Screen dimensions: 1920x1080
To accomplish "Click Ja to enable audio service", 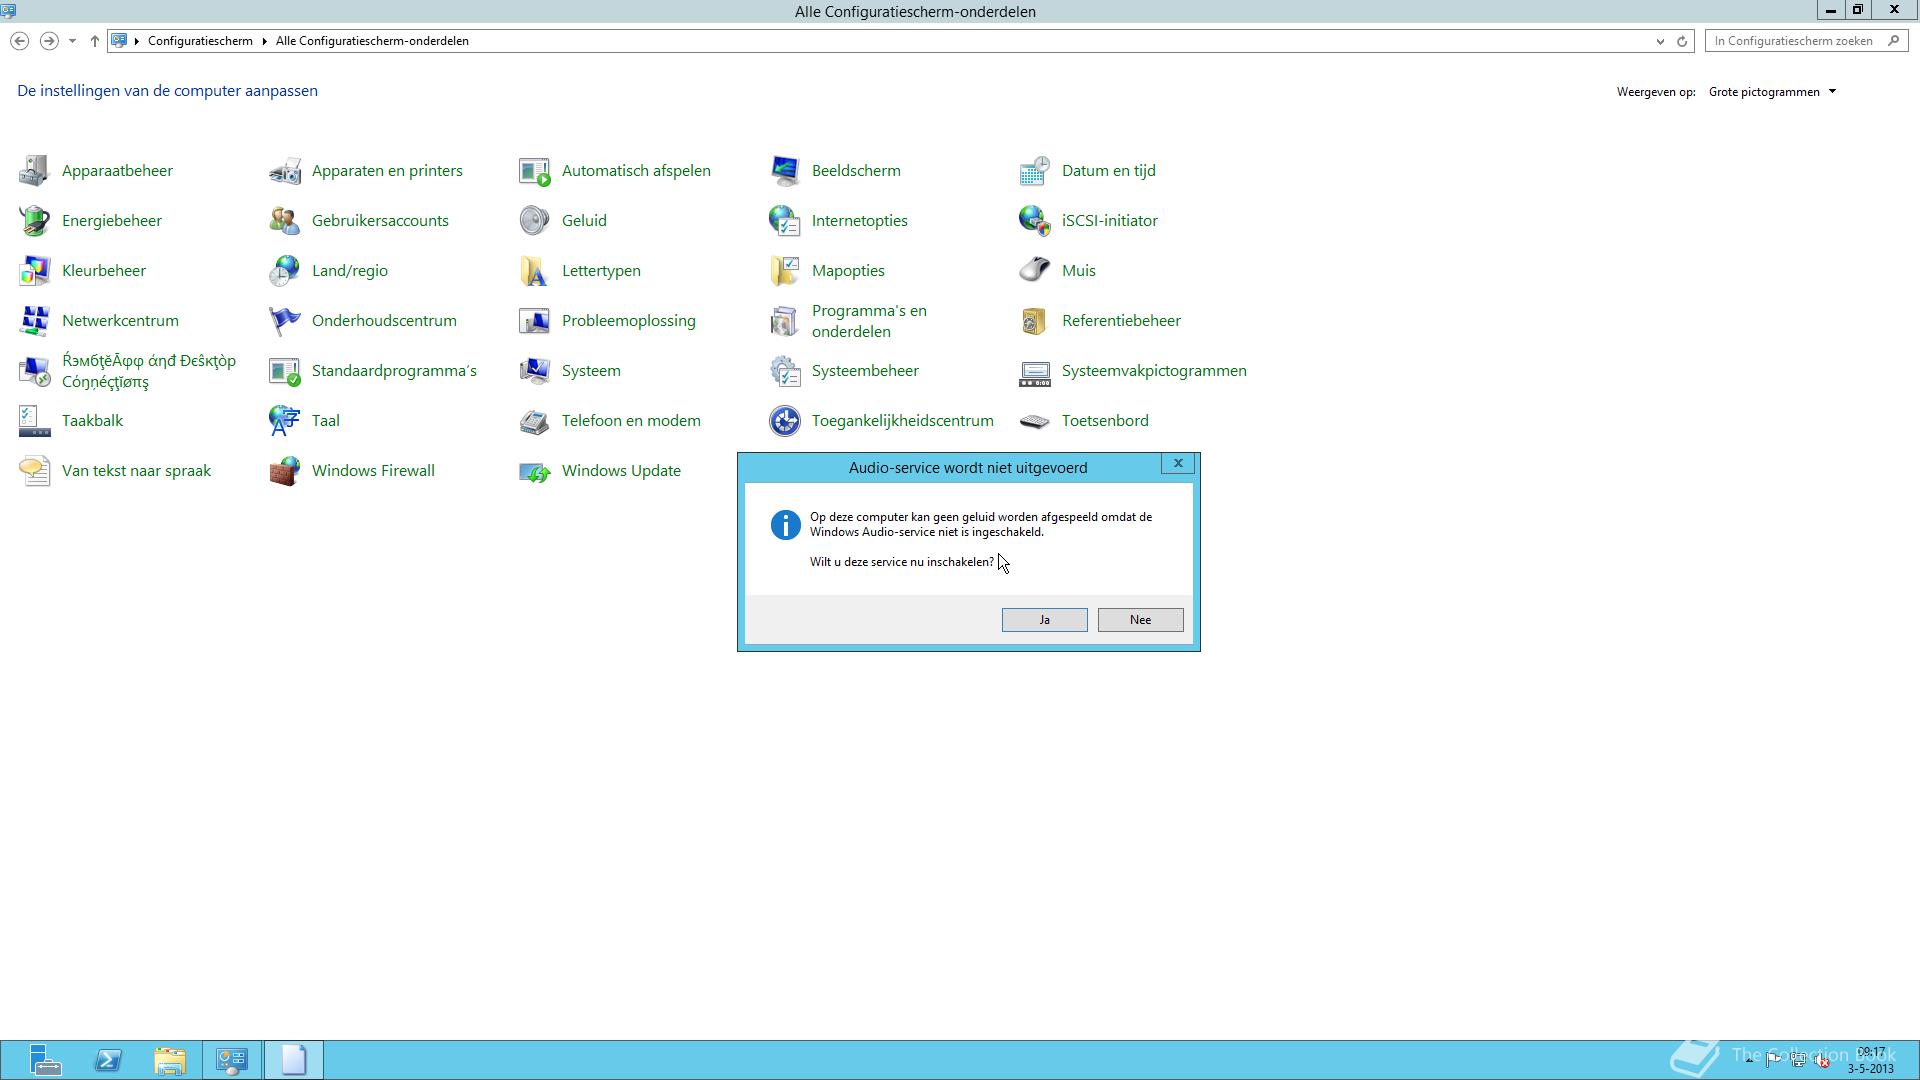I will click(x=1044, y=620).
